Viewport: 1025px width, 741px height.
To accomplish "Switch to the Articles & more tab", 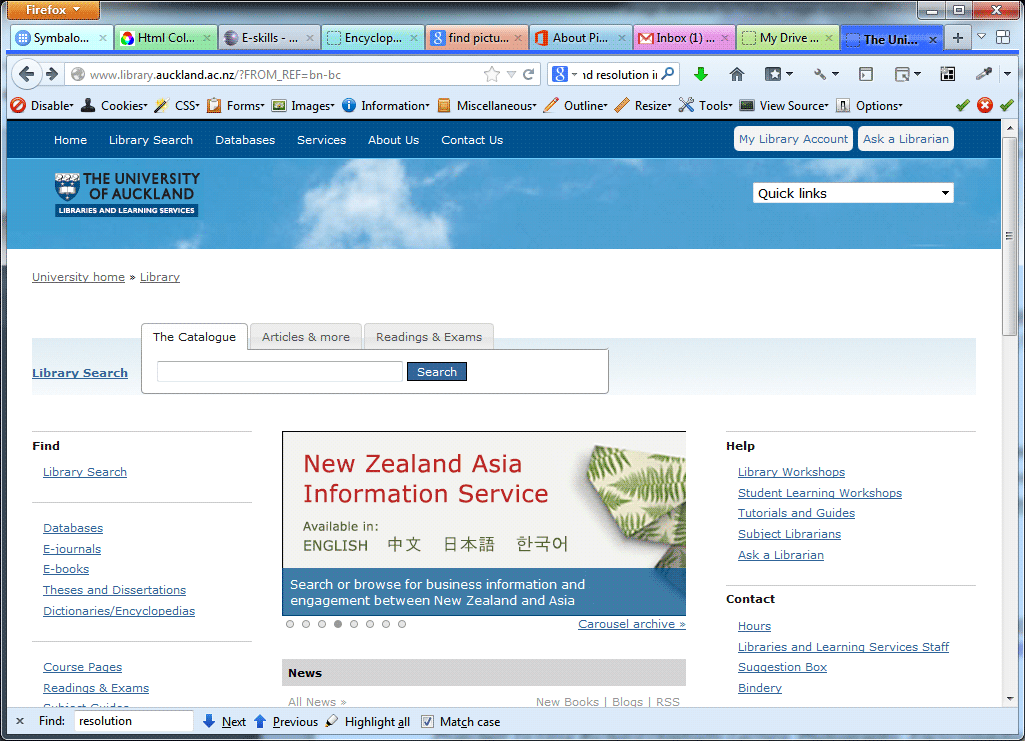I will tap(306, 337).
